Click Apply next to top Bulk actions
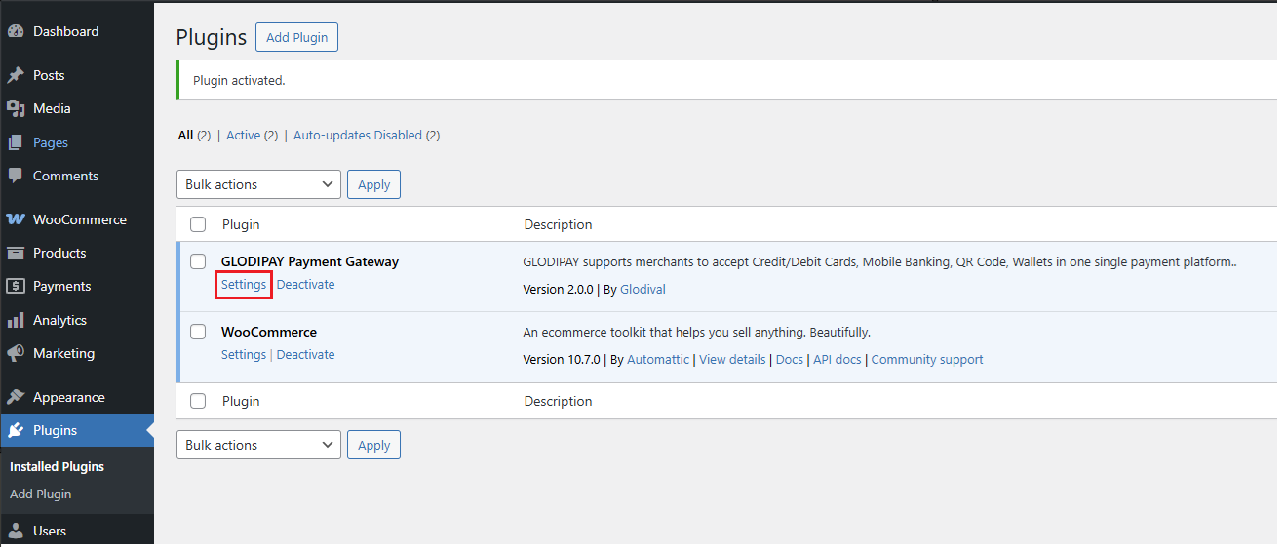Screen dimensions: 1277x547 coord(374,184)
